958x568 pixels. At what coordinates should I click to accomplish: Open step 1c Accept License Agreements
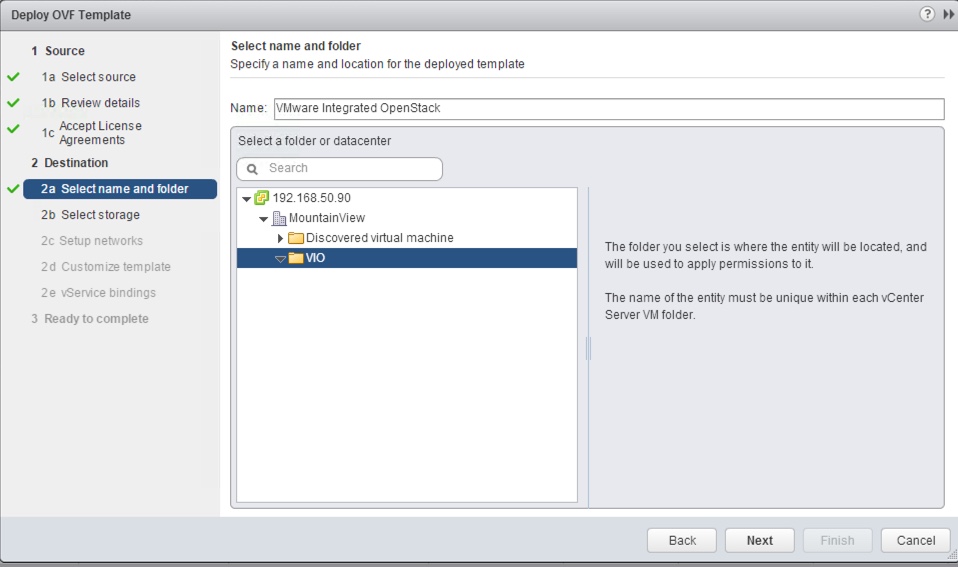100,133
